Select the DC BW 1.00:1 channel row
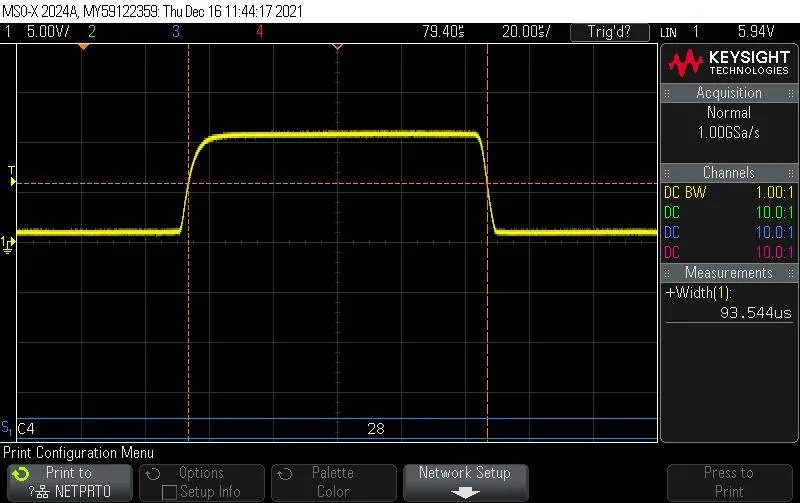 (x=729, y=193)
